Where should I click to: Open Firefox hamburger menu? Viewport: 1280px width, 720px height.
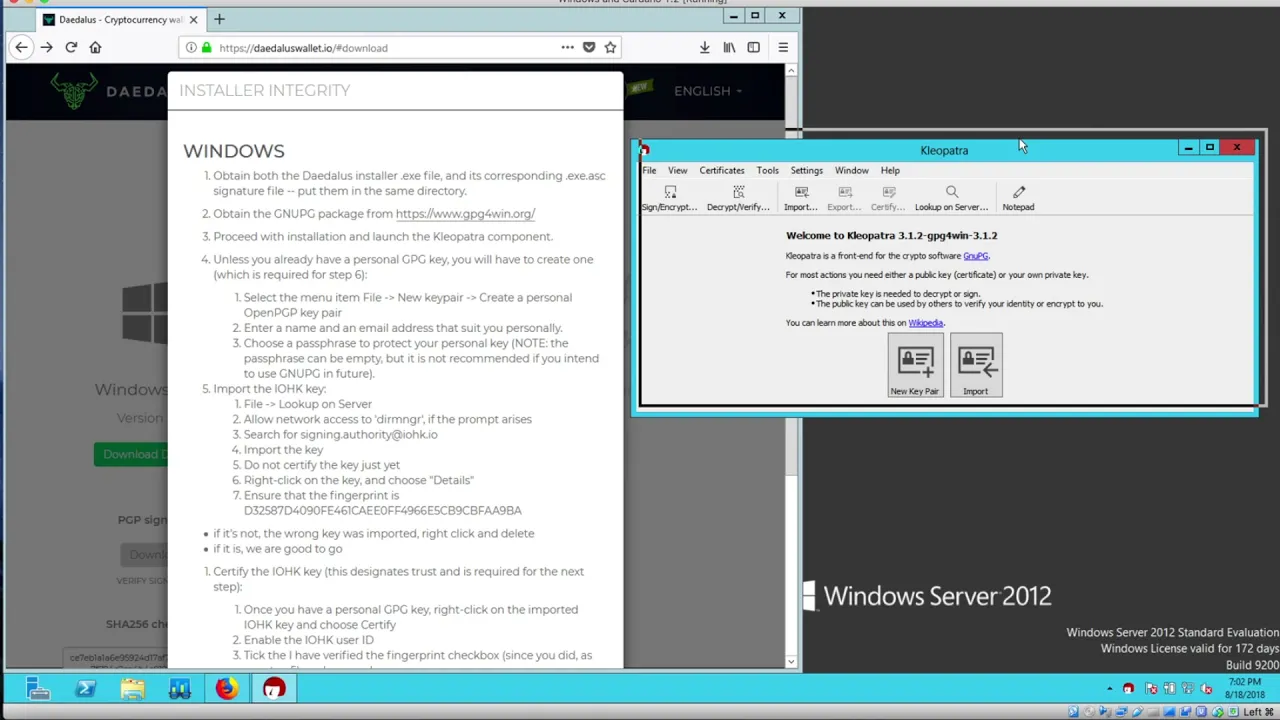coord(783,47)
